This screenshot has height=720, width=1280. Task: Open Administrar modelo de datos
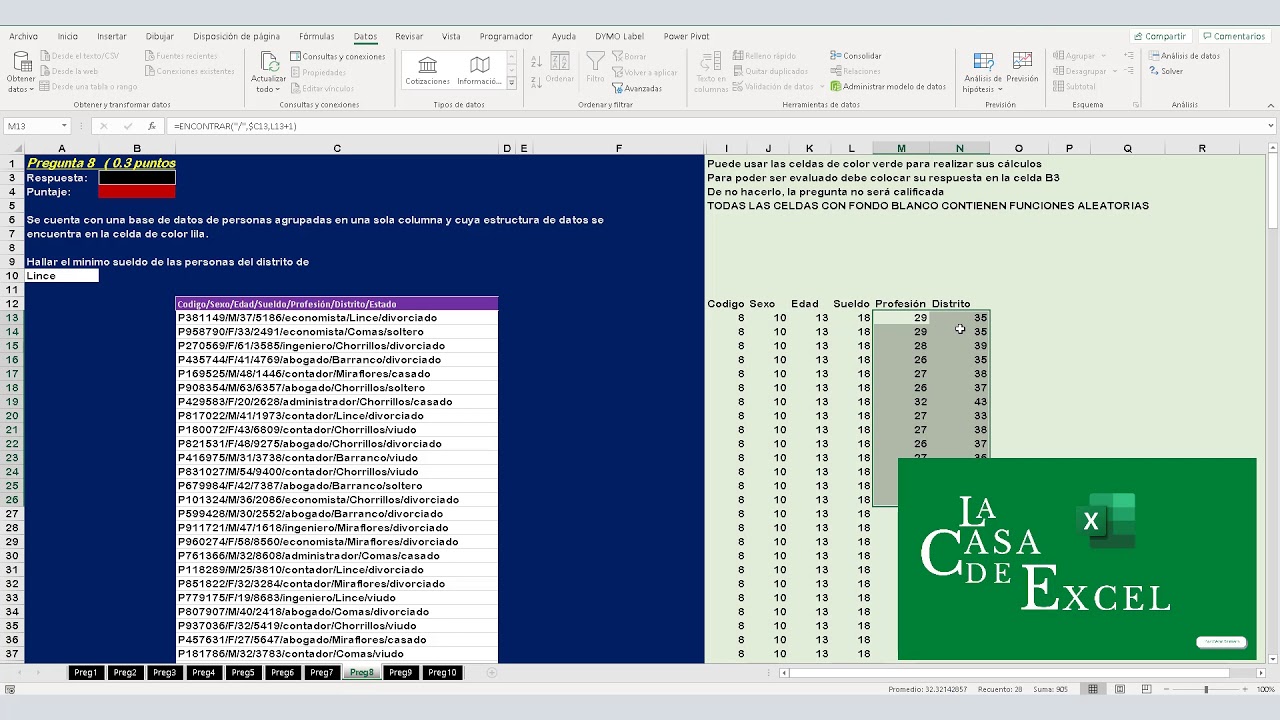pyautogui.click(x=888, y=86)
